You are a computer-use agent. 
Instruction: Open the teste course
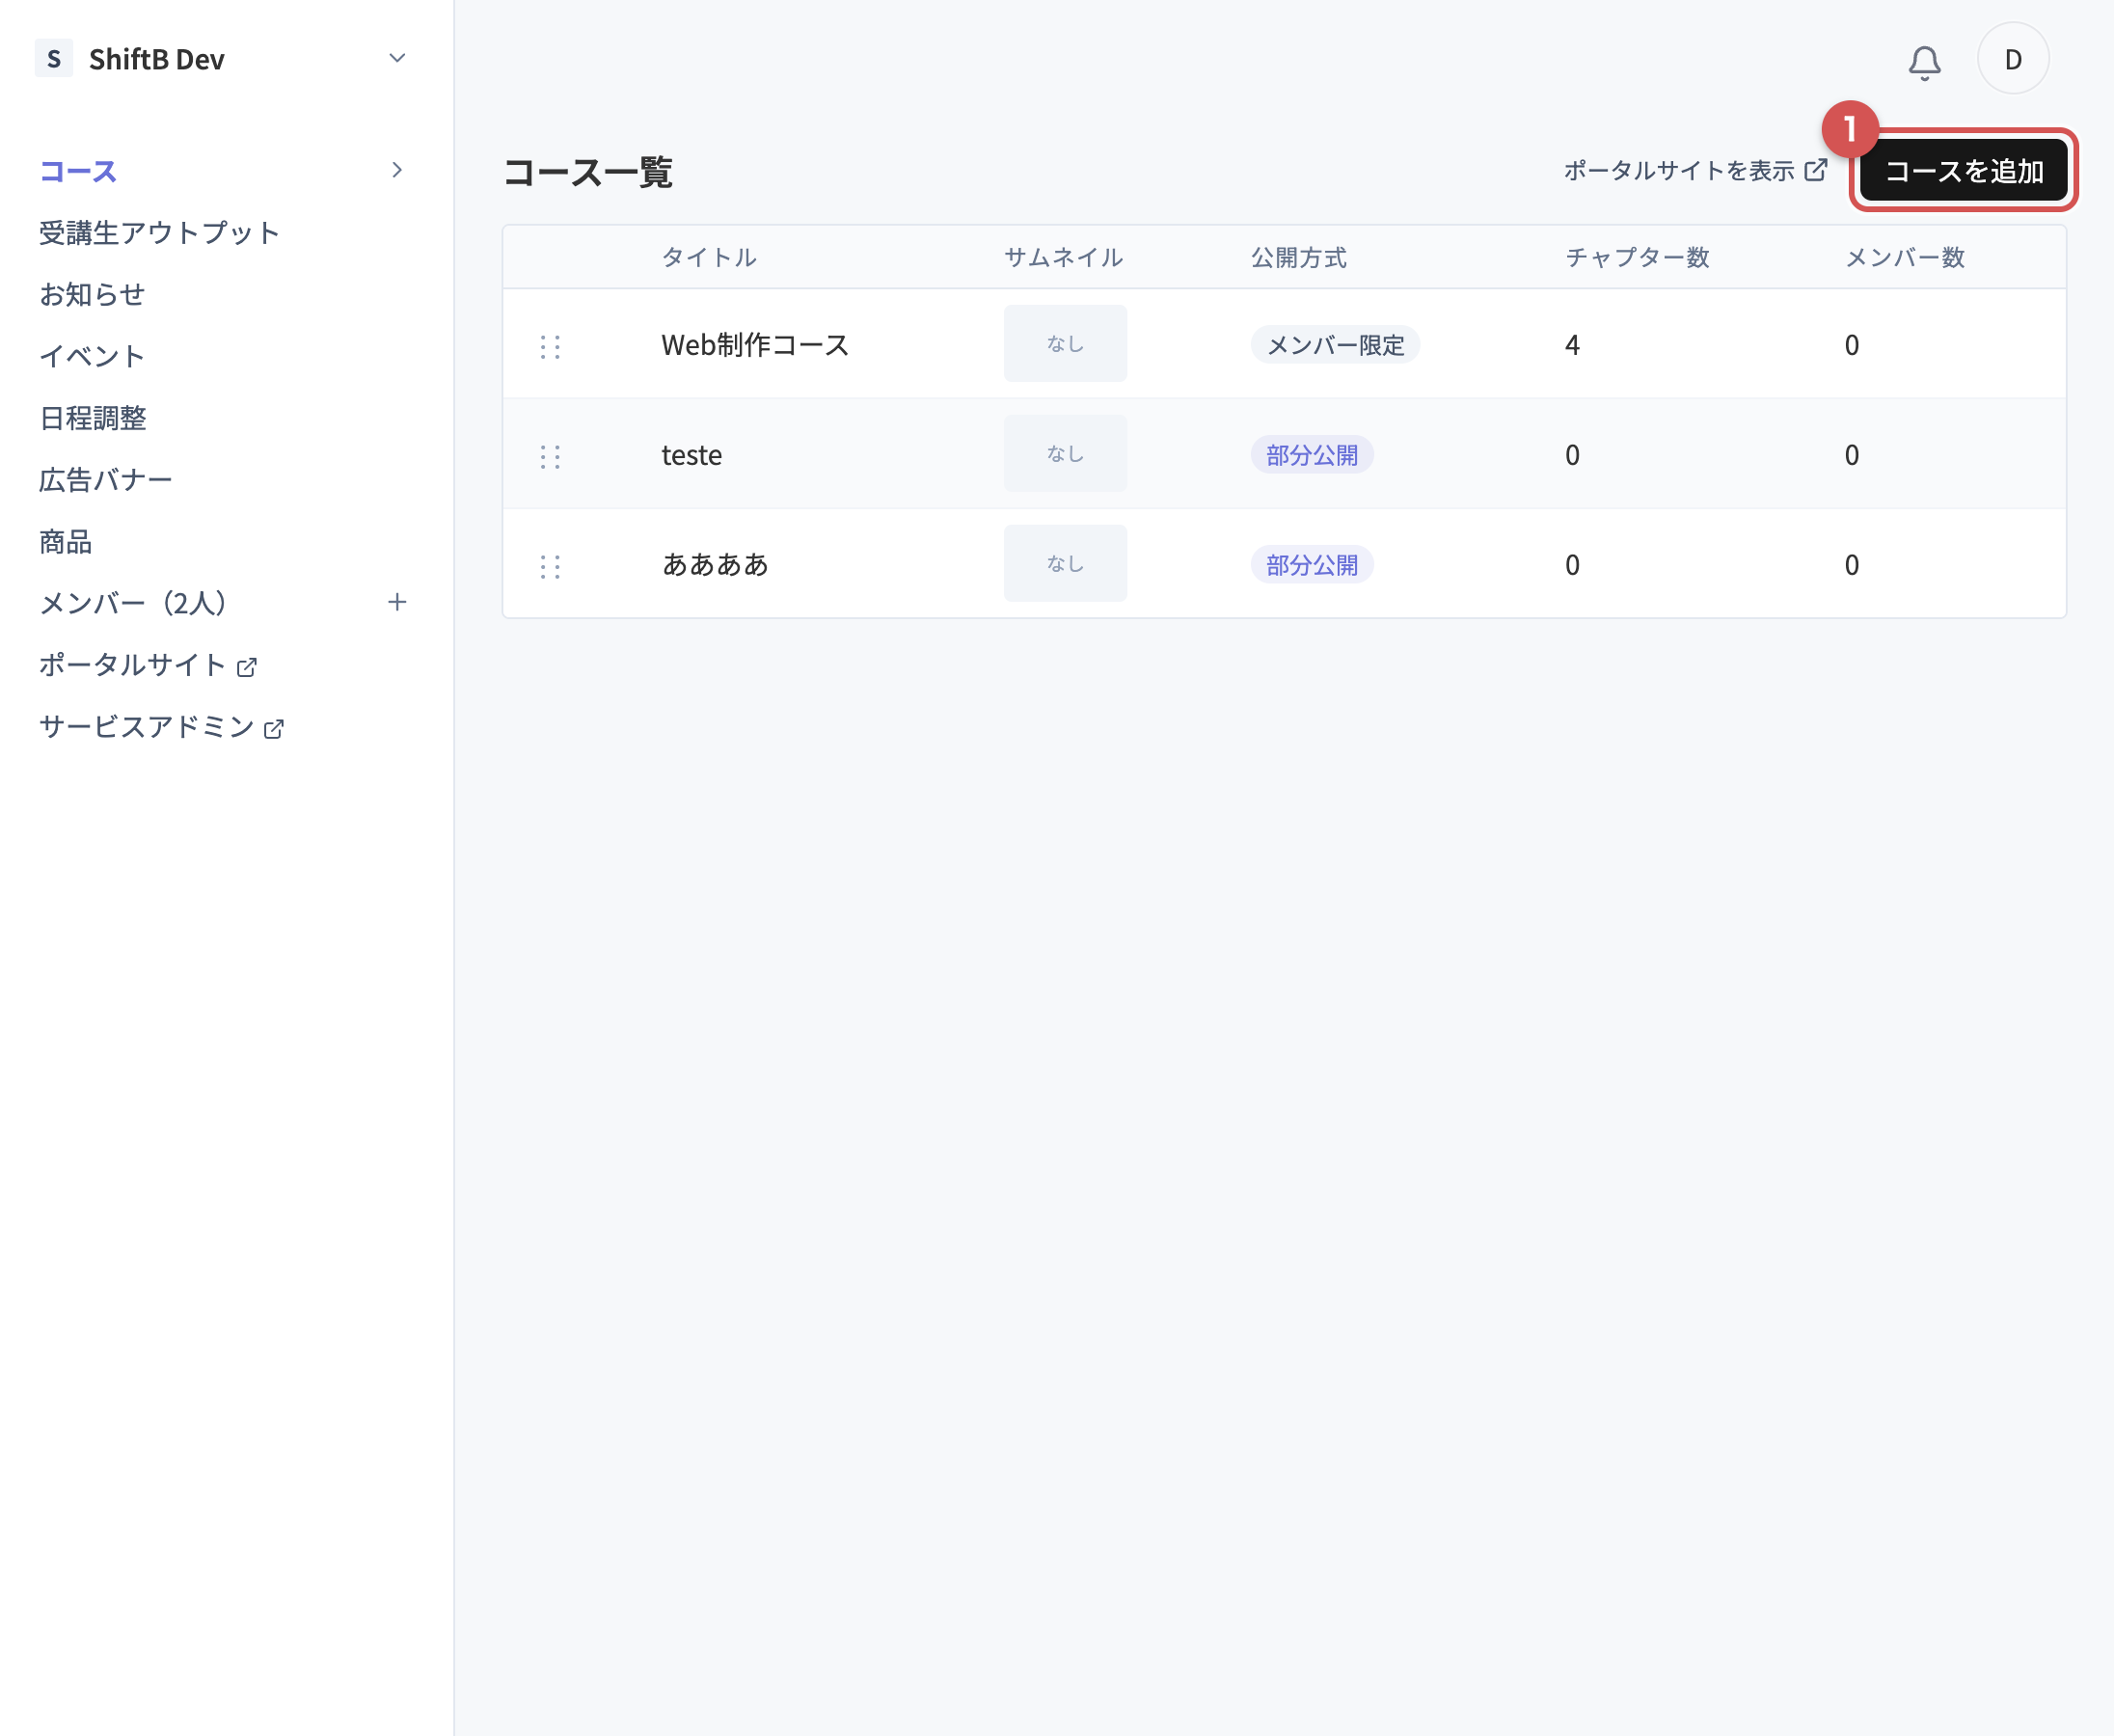pos(691,455)
